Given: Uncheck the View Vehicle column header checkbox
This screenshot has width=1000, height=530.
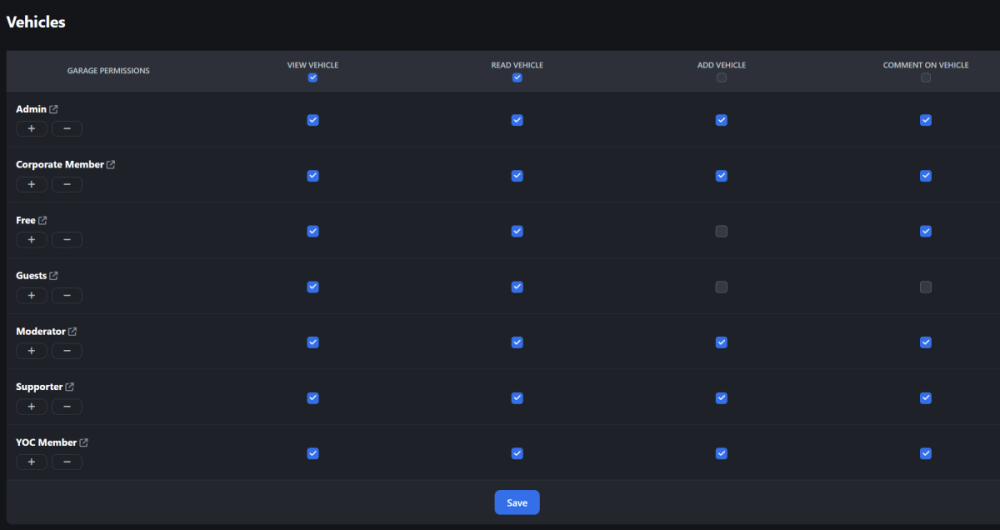Looking at the screenshot, I should 313,78.
